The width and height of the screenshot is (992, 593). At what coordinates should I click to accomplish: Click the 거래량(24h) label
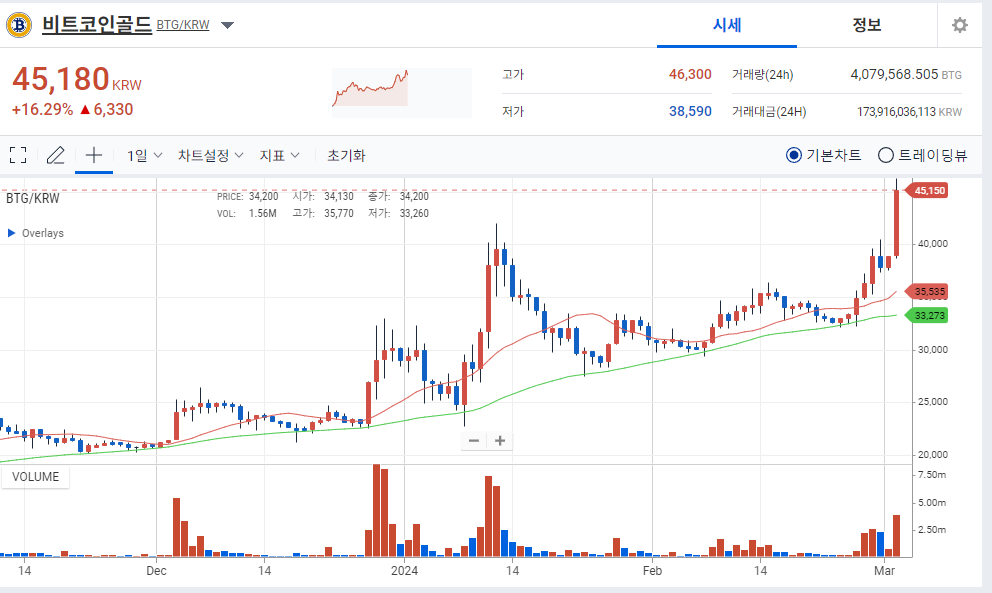762,75
